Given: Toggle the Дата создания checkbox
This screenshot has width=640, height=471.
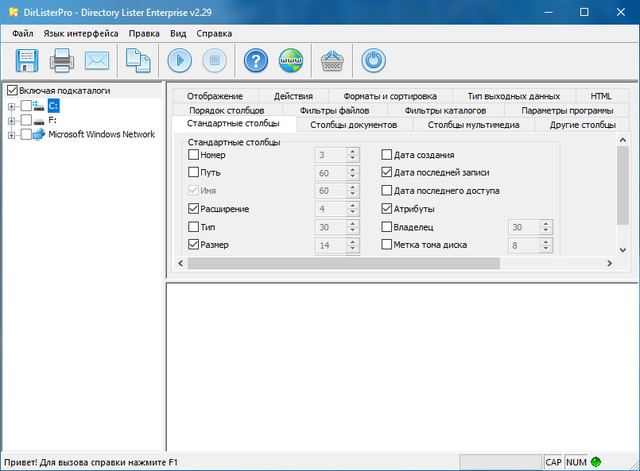Looking at the screenshot, I should (387, 155).
